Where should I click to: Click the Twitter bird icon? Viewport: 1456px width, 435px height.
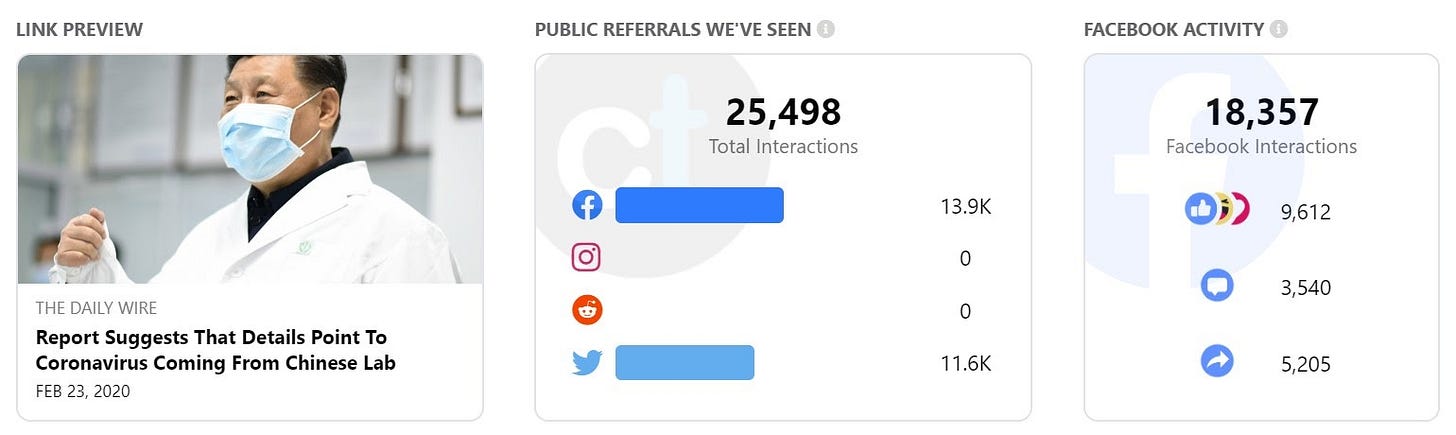click(587, 362)
